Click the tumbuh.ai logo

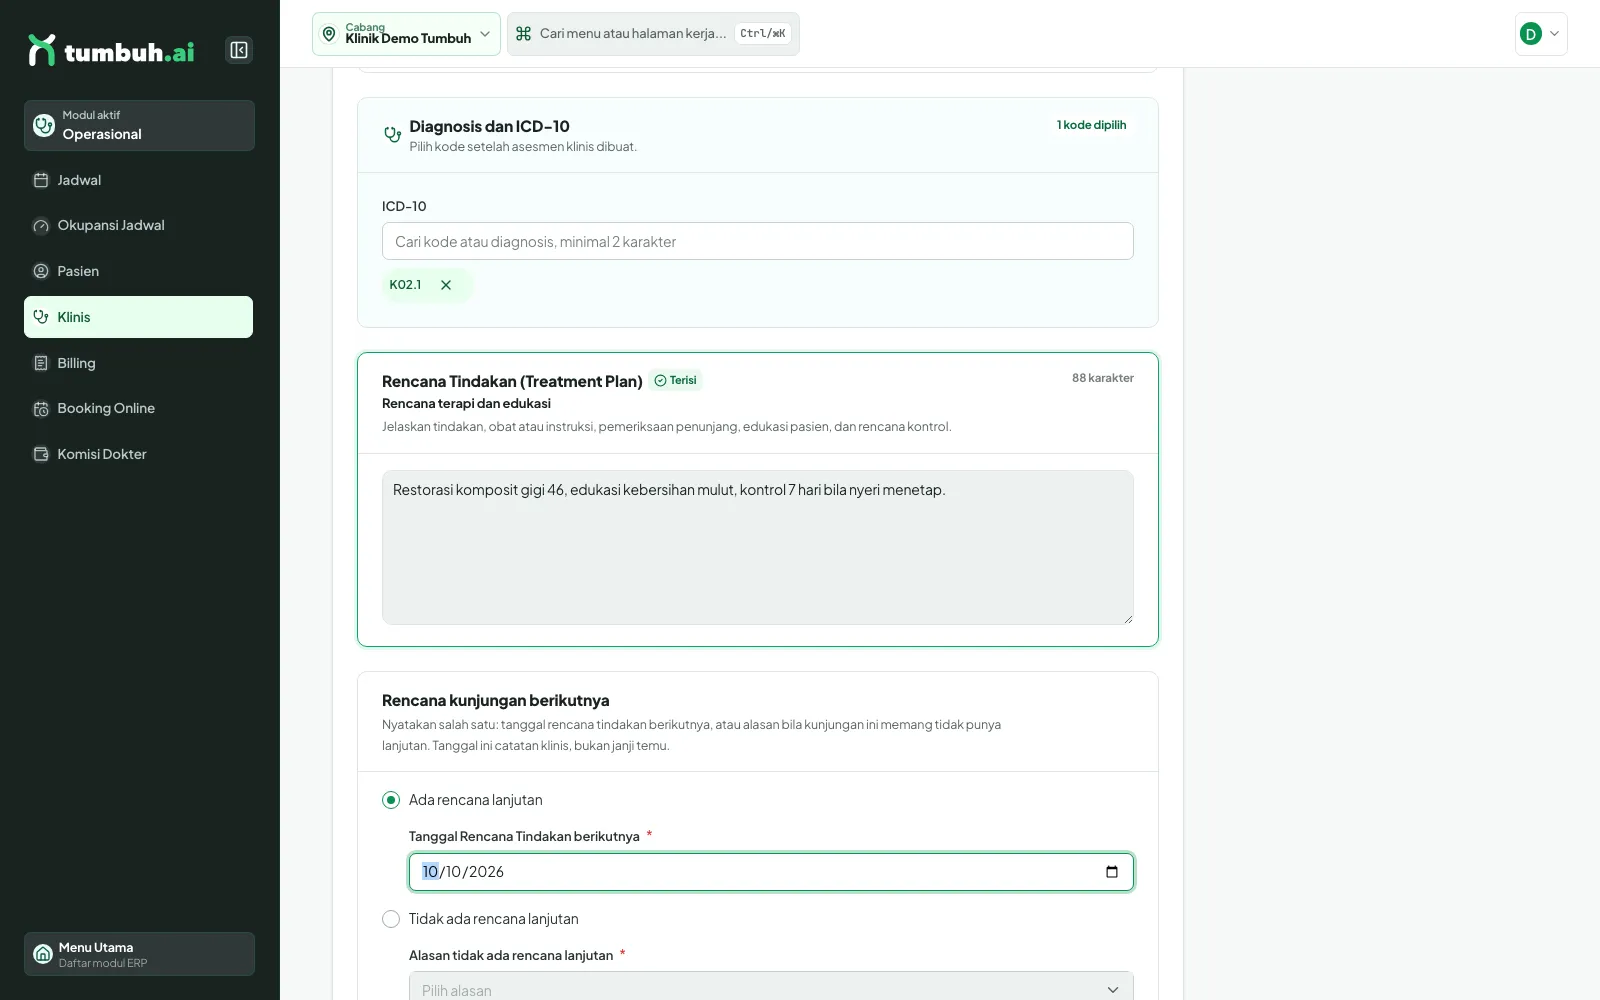point(111,50)
